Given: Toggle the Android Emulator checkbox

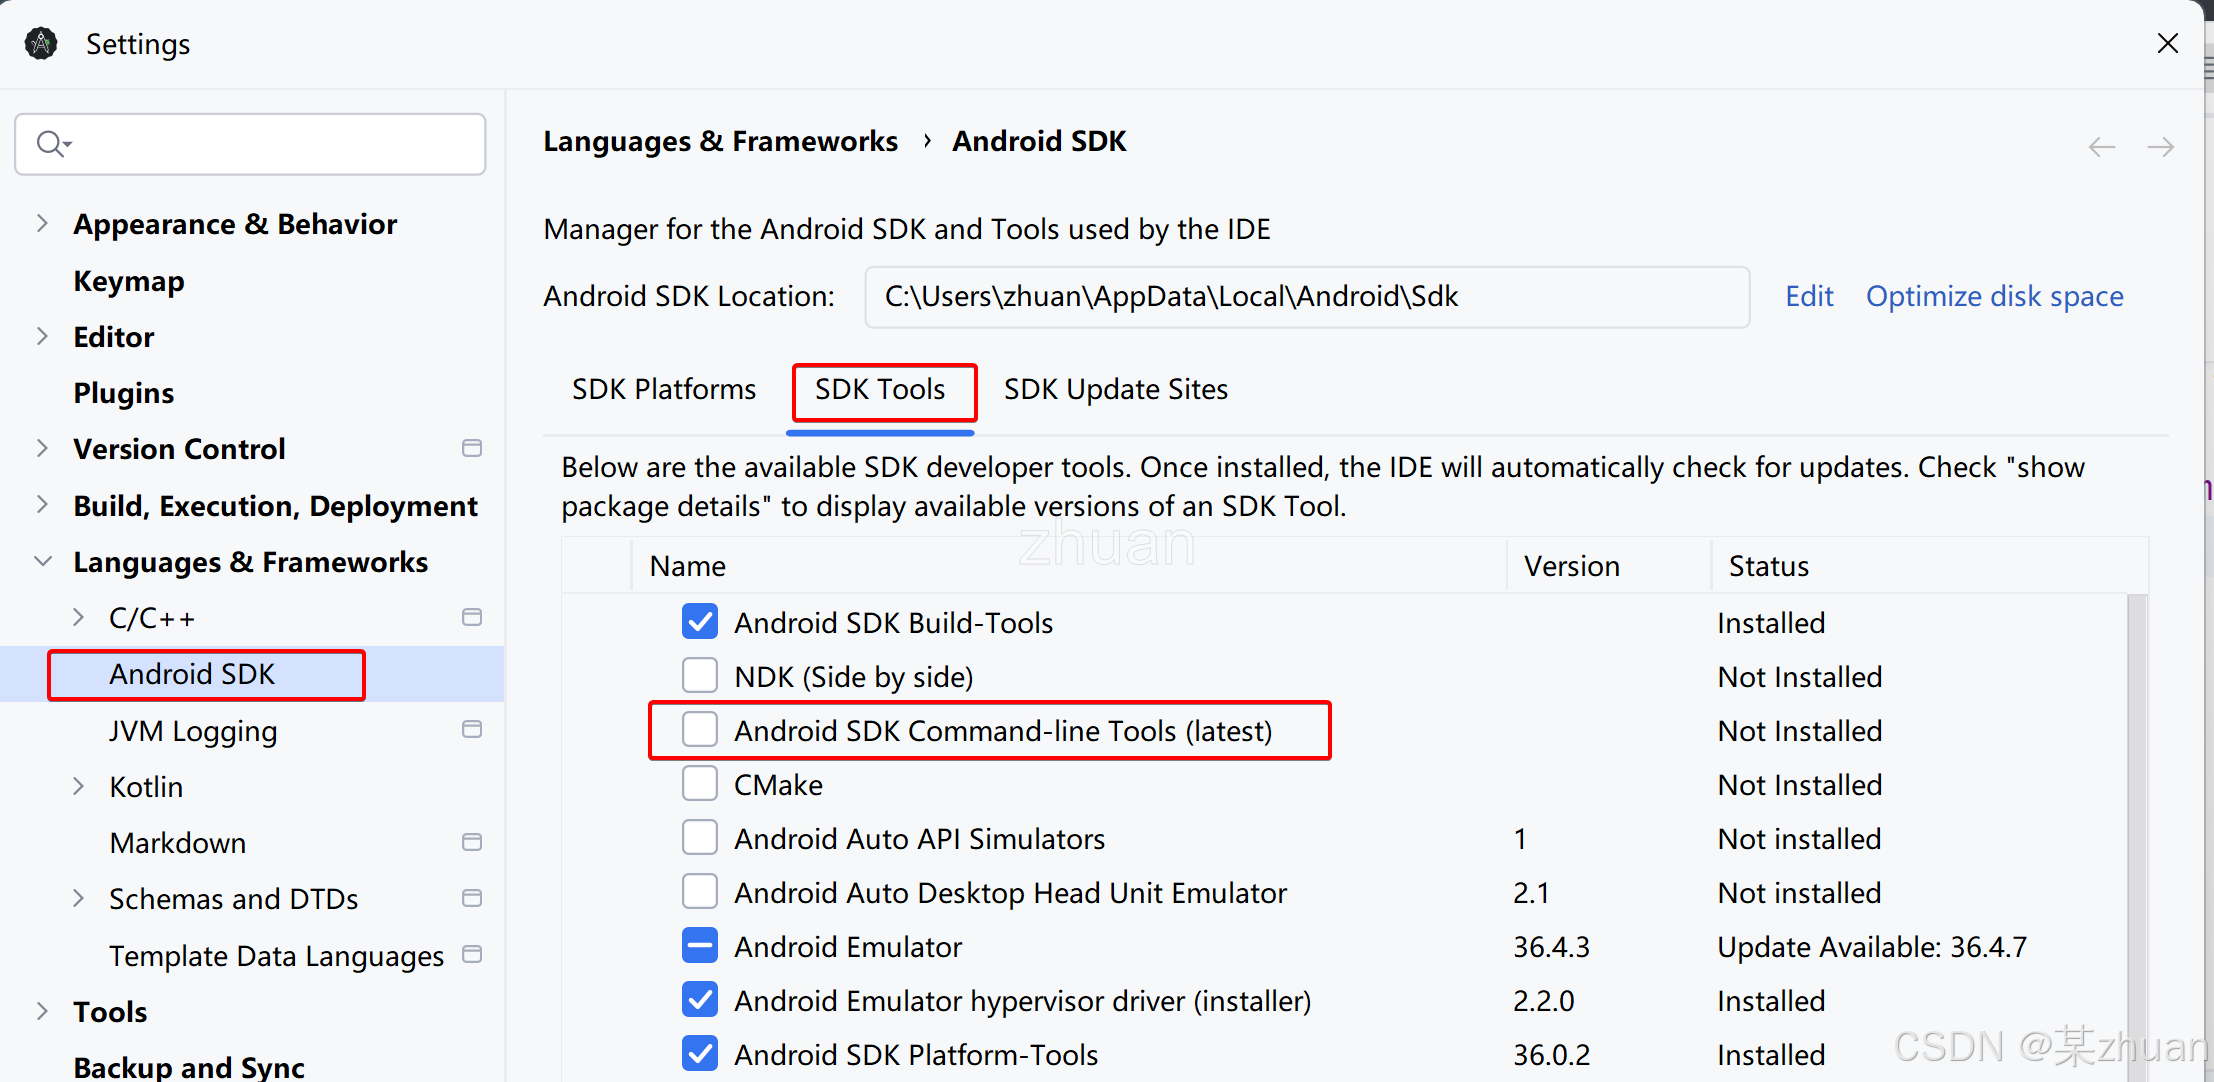Looking at the screenshot, I should [700, 946].
